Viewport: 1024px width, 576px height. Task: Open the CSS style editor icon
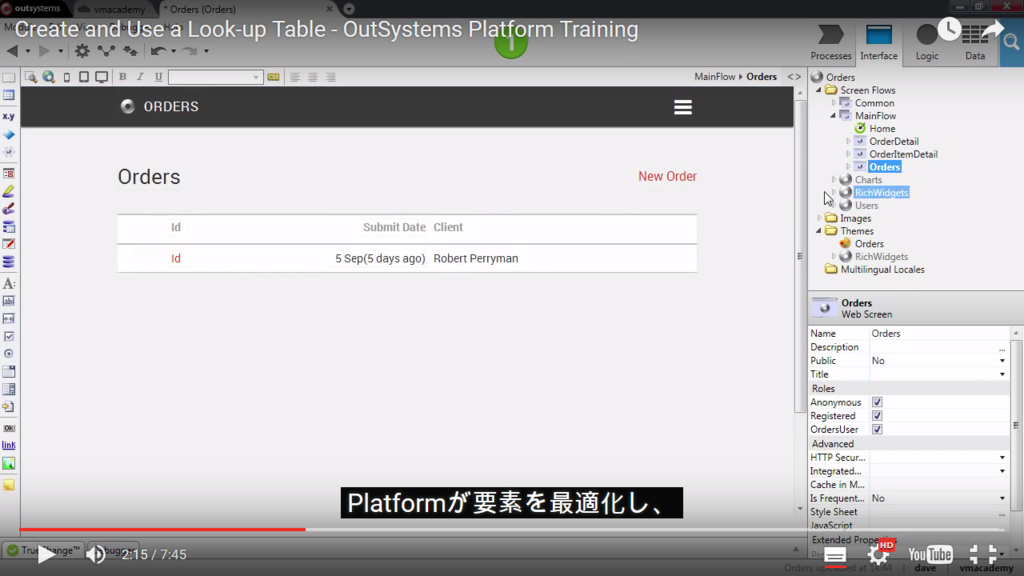[273, 76]
